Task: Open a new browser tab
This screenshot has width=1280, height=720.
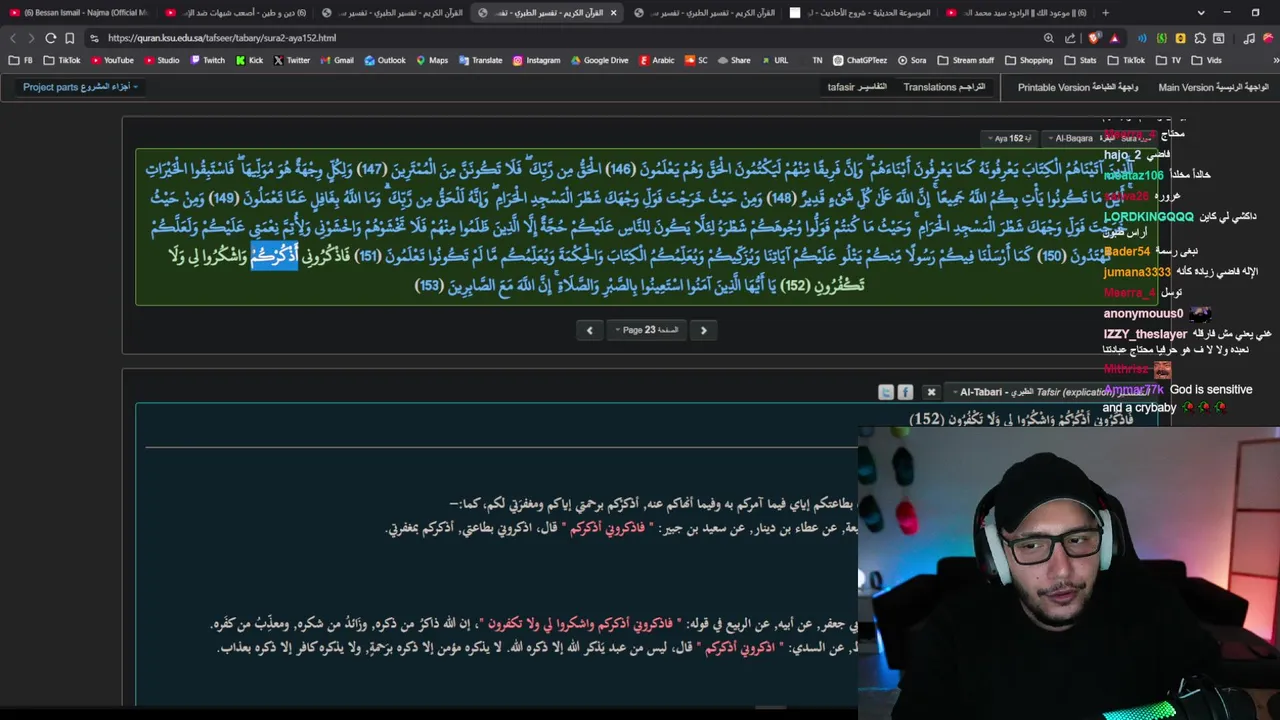Action: [1105, 13]
